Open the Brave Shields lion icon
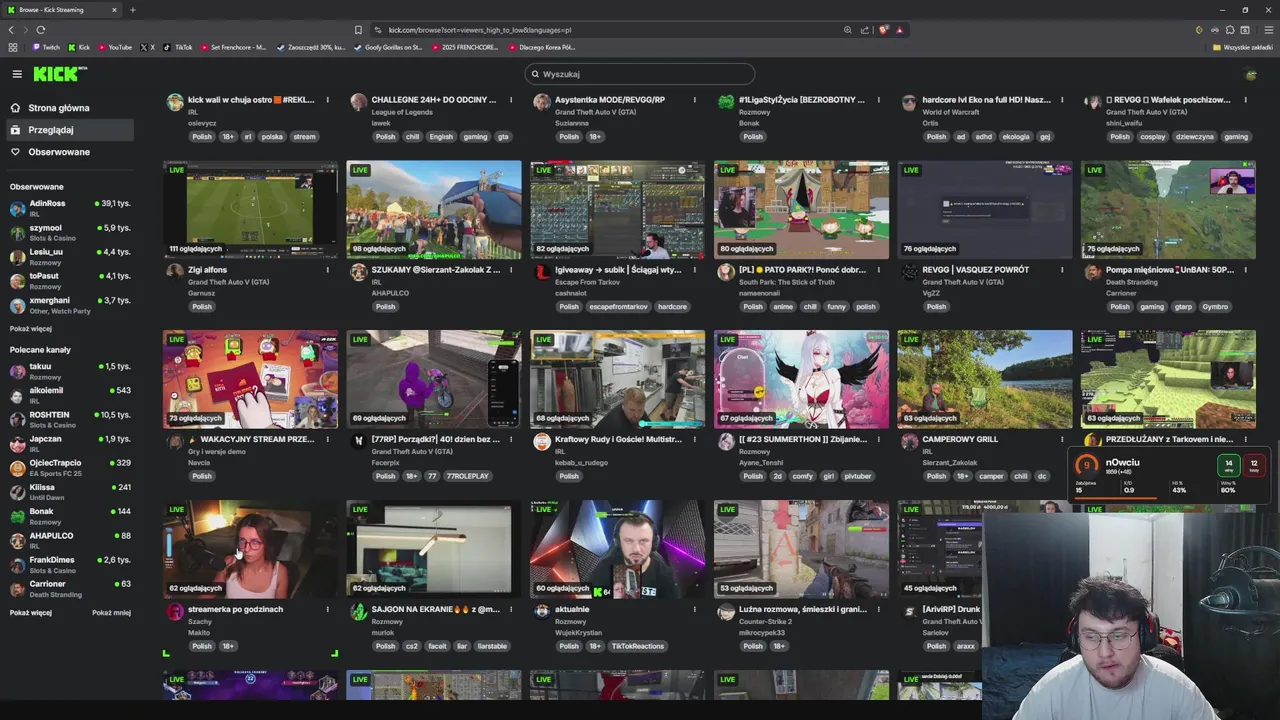Image resolution: width=1280 pixels, height=720 pixels. tap(883, 30)
